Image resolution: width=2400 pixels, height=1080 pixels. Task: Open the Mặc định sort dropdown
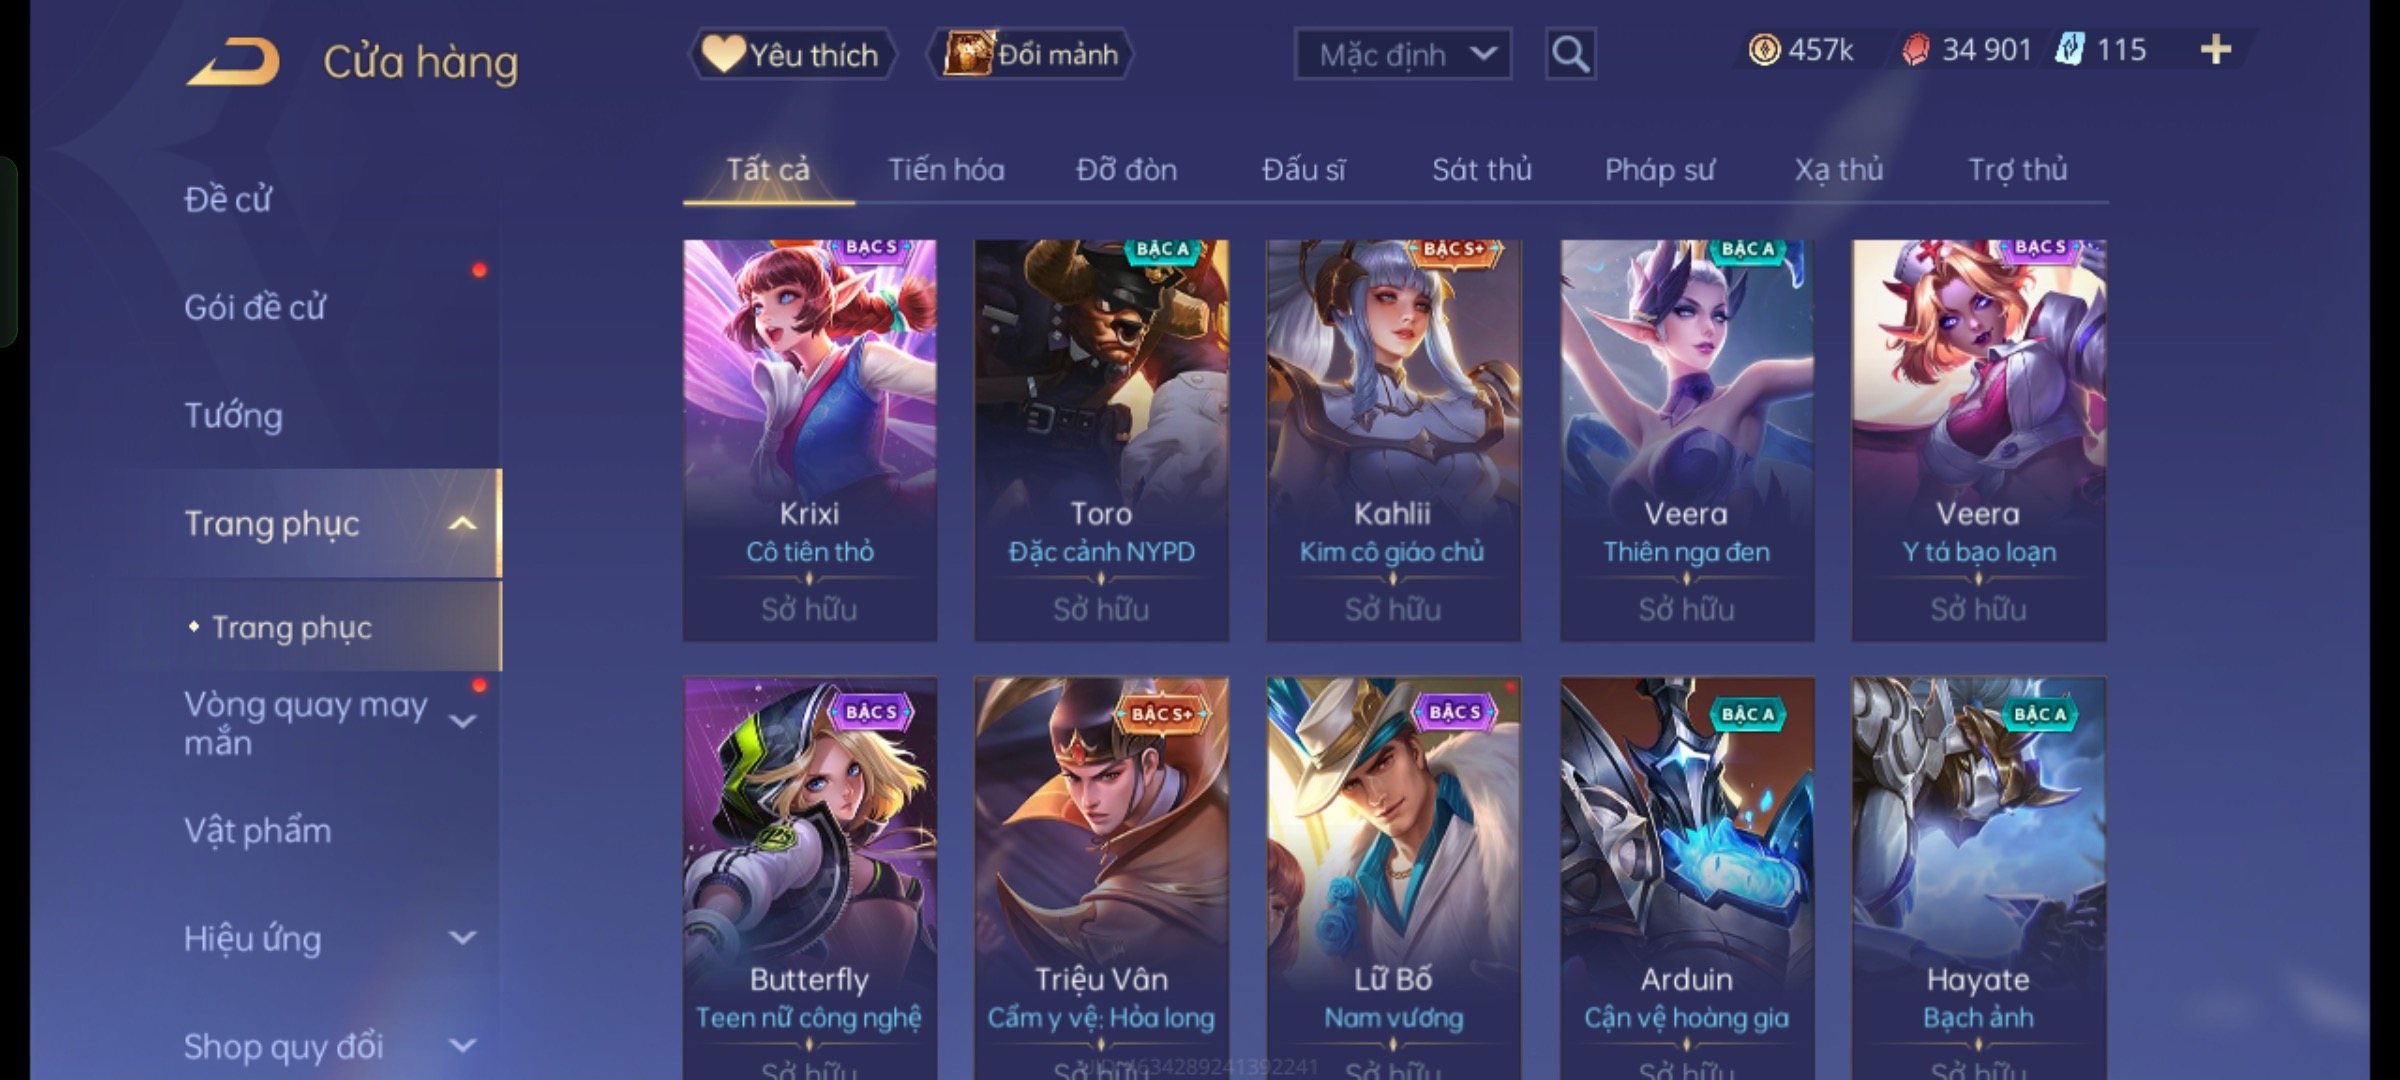[x=1403, y=54]
